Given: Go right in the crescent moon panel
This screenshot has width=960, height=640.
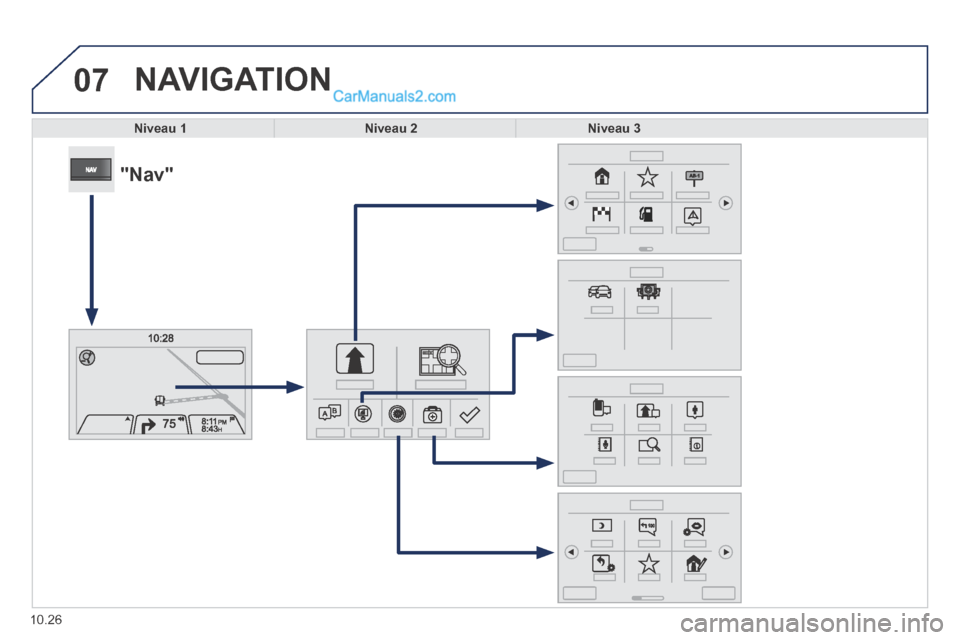Looking at the screenshot, I should coord(726,552).
